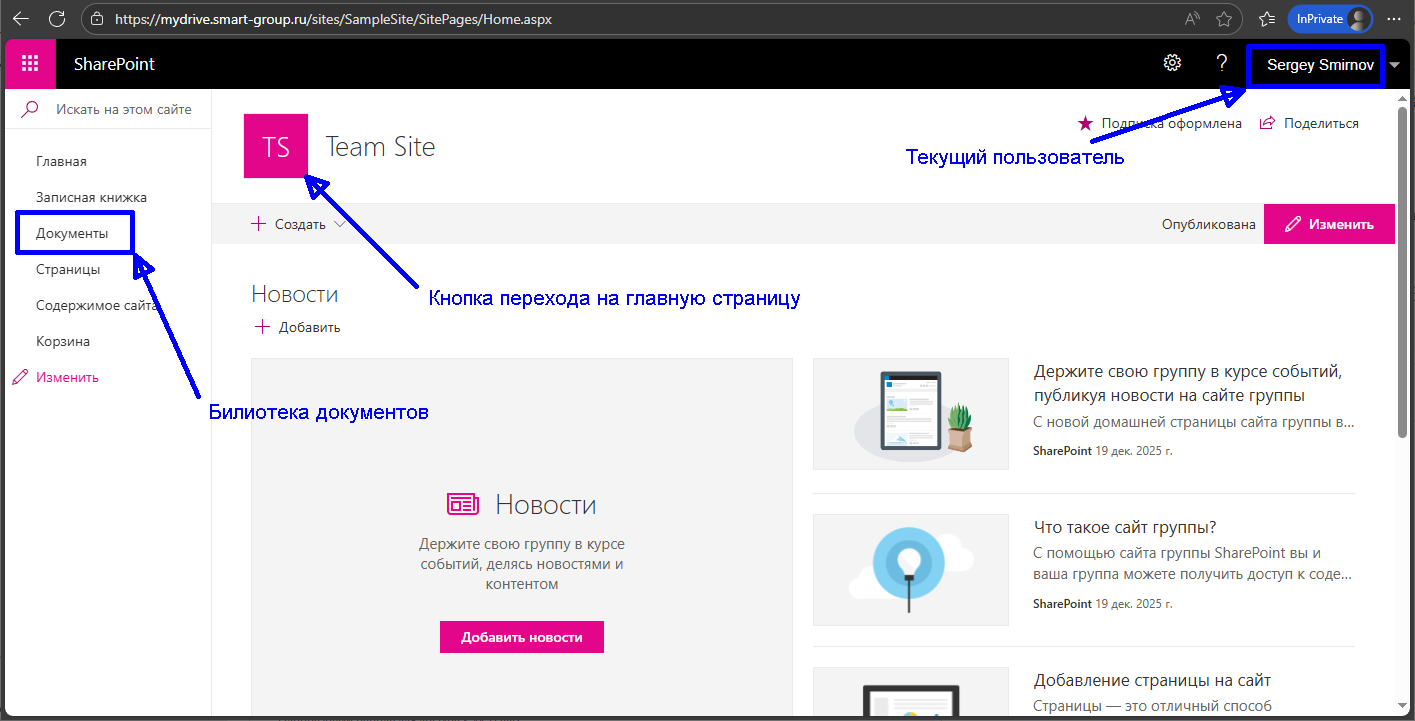Open the browser three-dots menu
Screen dimensions: 1415x721
(1394, 19)
